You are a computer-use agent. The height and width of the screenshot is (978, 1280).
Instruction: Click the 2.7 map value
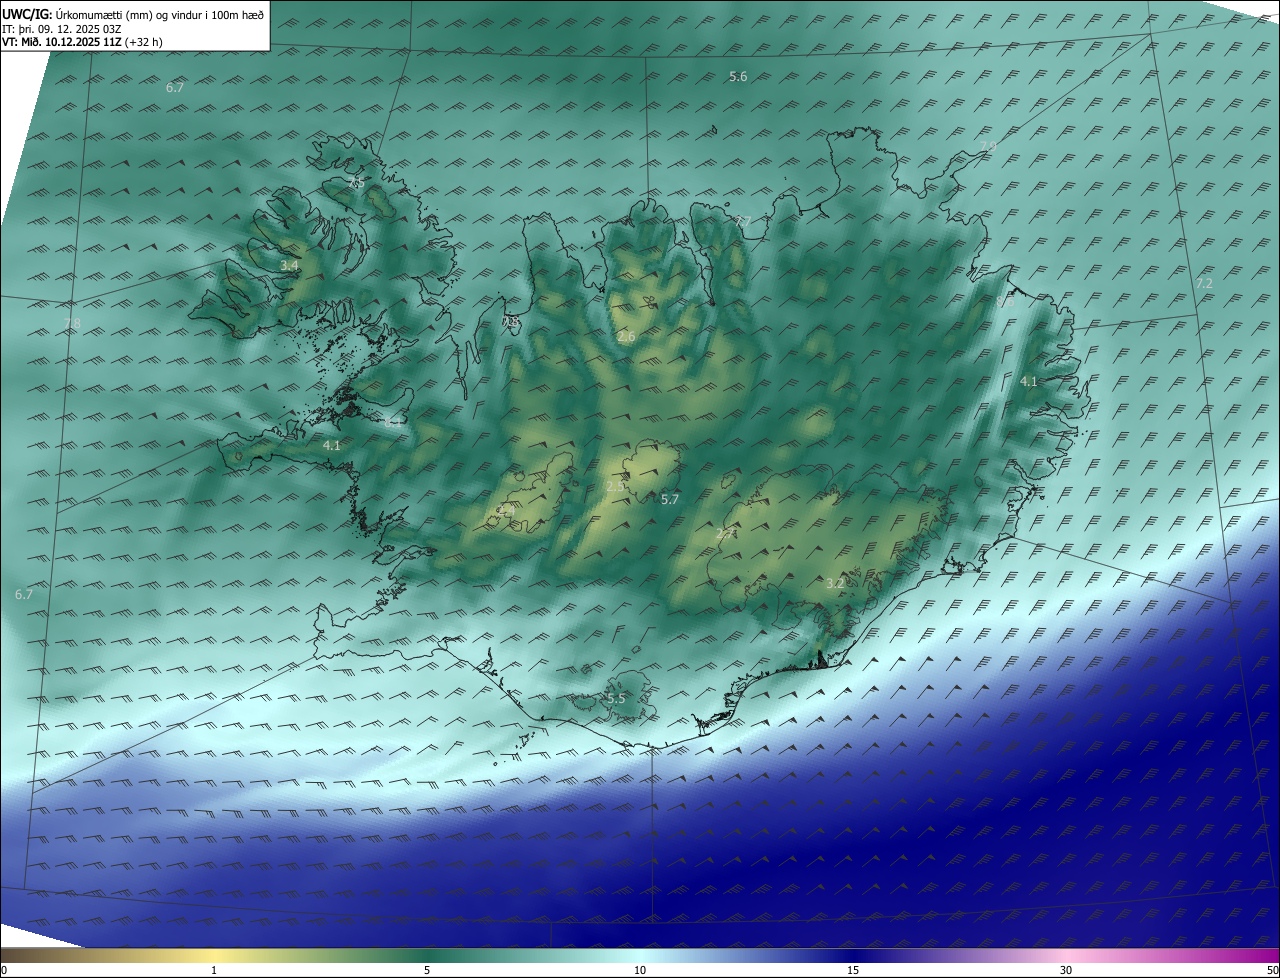point(724,535)
